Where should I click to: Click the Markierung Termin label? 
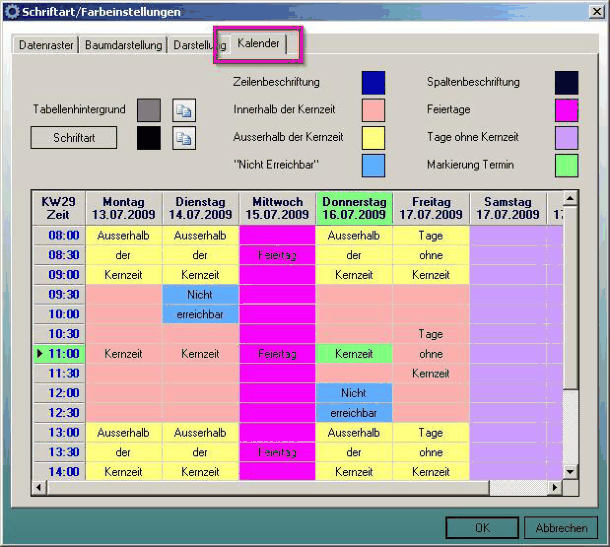[x=470, y=165]
